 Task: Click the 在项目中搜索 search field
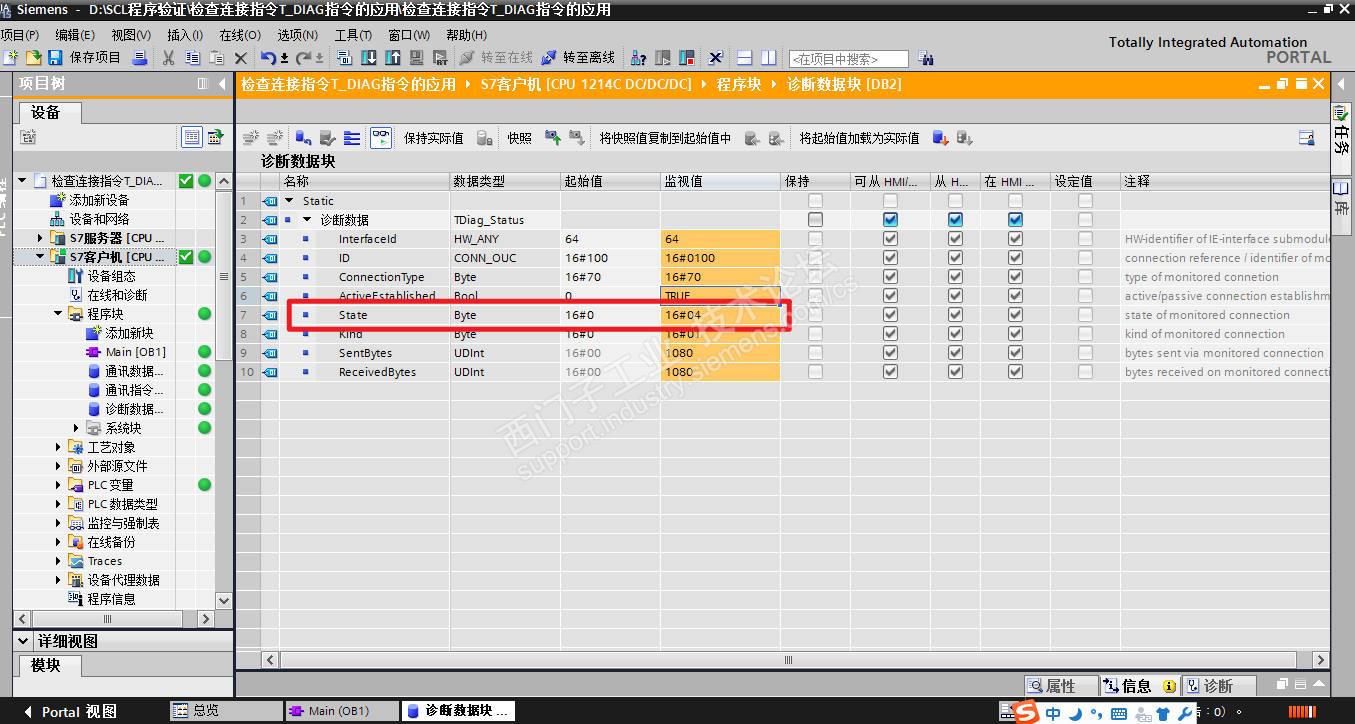(848, 59)
